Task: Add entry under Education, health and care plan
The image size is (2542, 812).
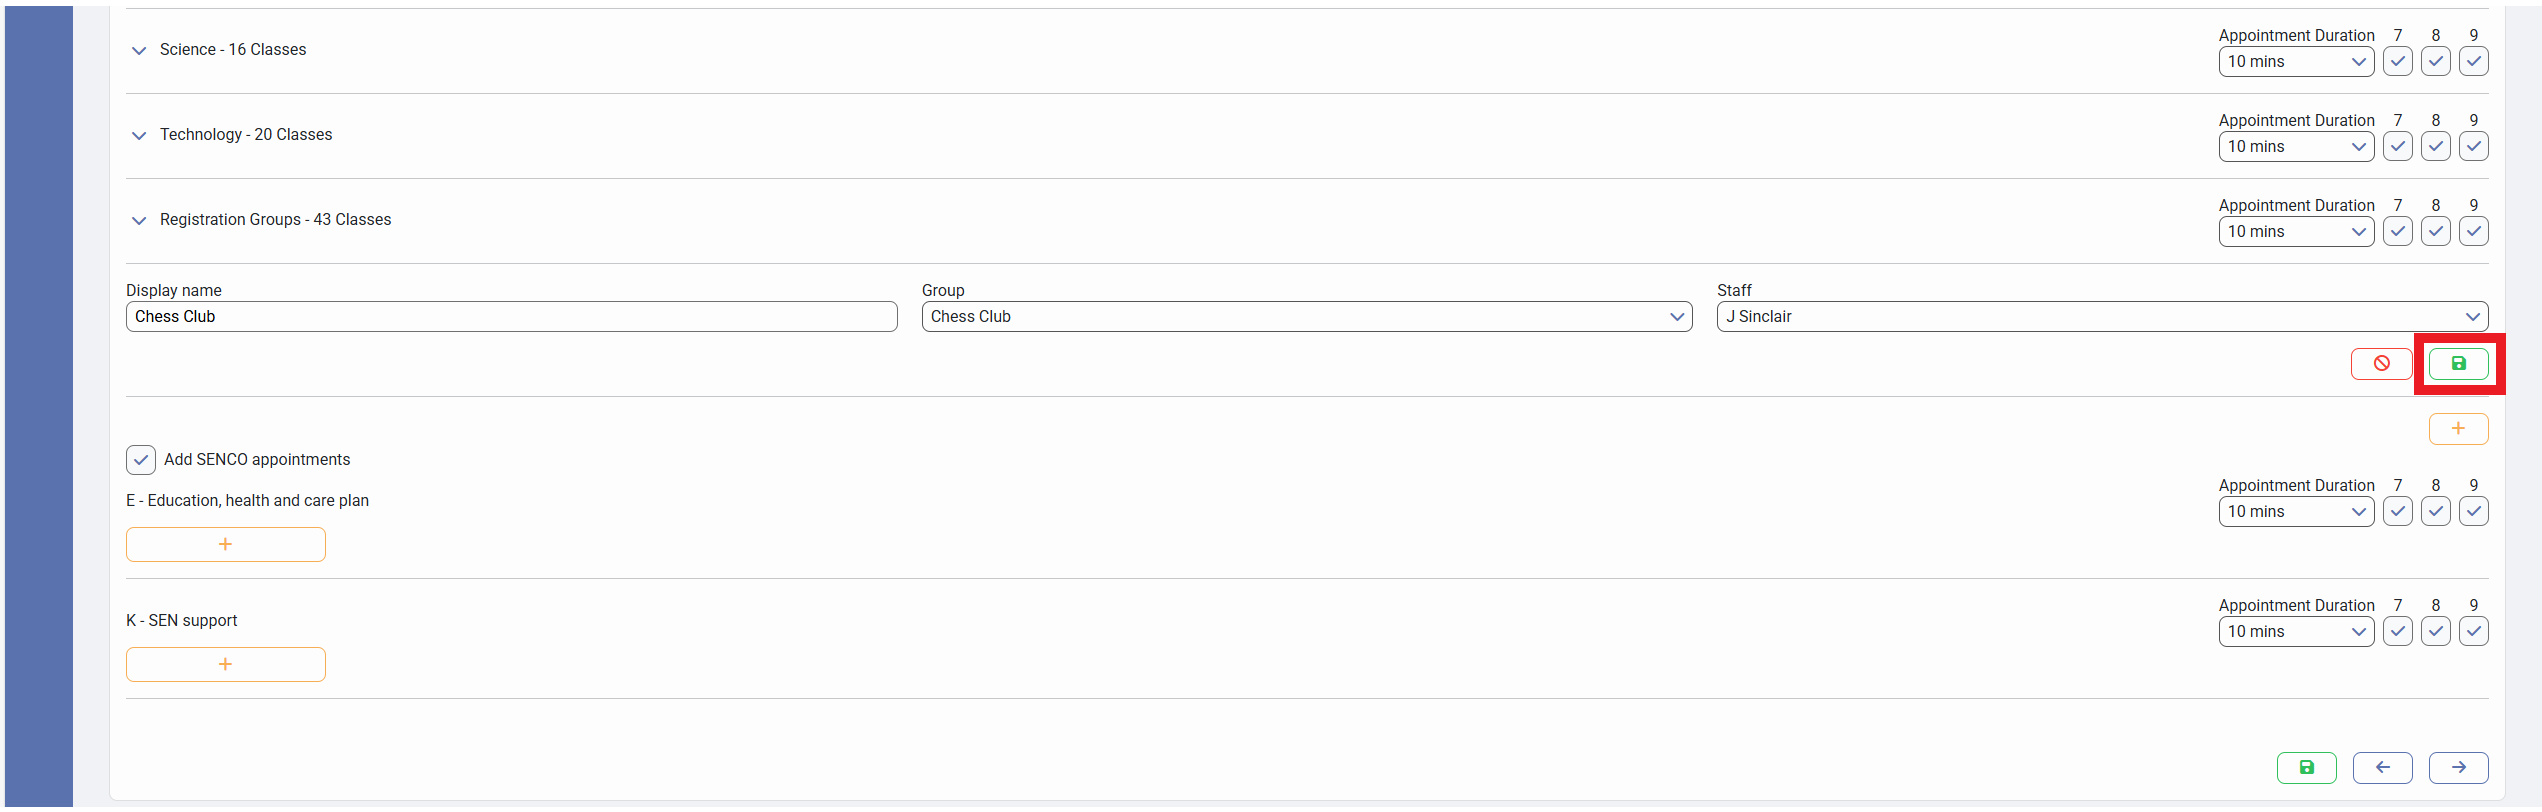Action: tap(226, 545)
